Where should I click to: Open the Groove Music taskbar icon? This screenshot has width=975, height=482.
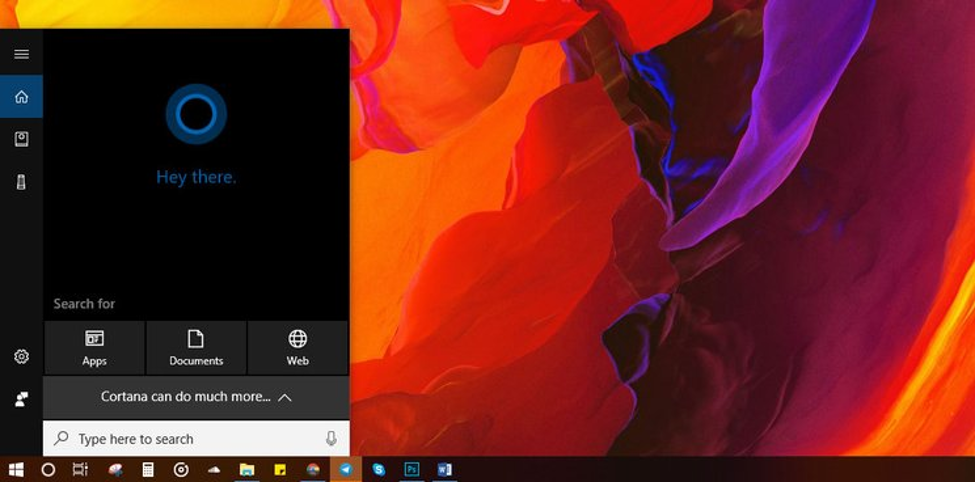click(181, 470)
